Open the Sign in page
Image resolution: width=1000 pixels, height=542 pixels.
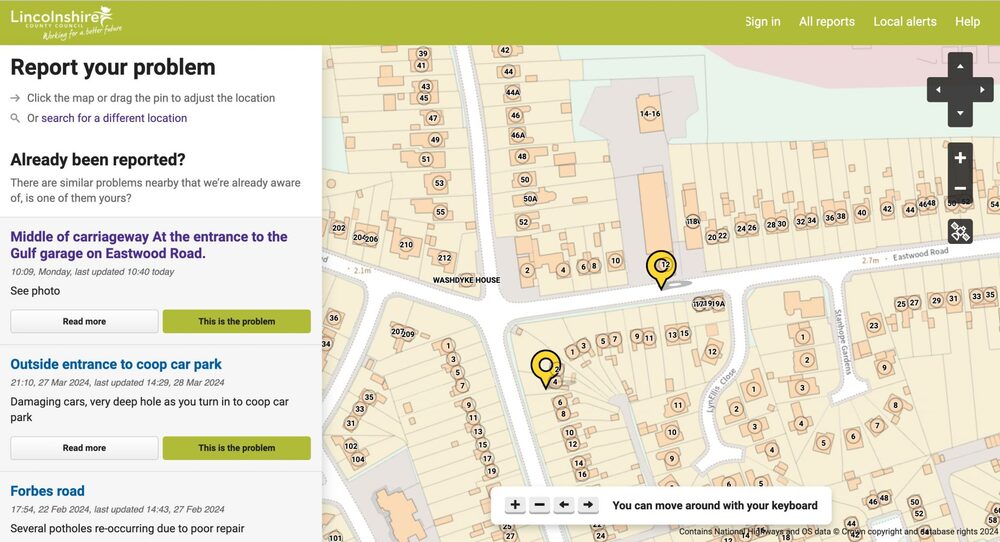[762, 22]
